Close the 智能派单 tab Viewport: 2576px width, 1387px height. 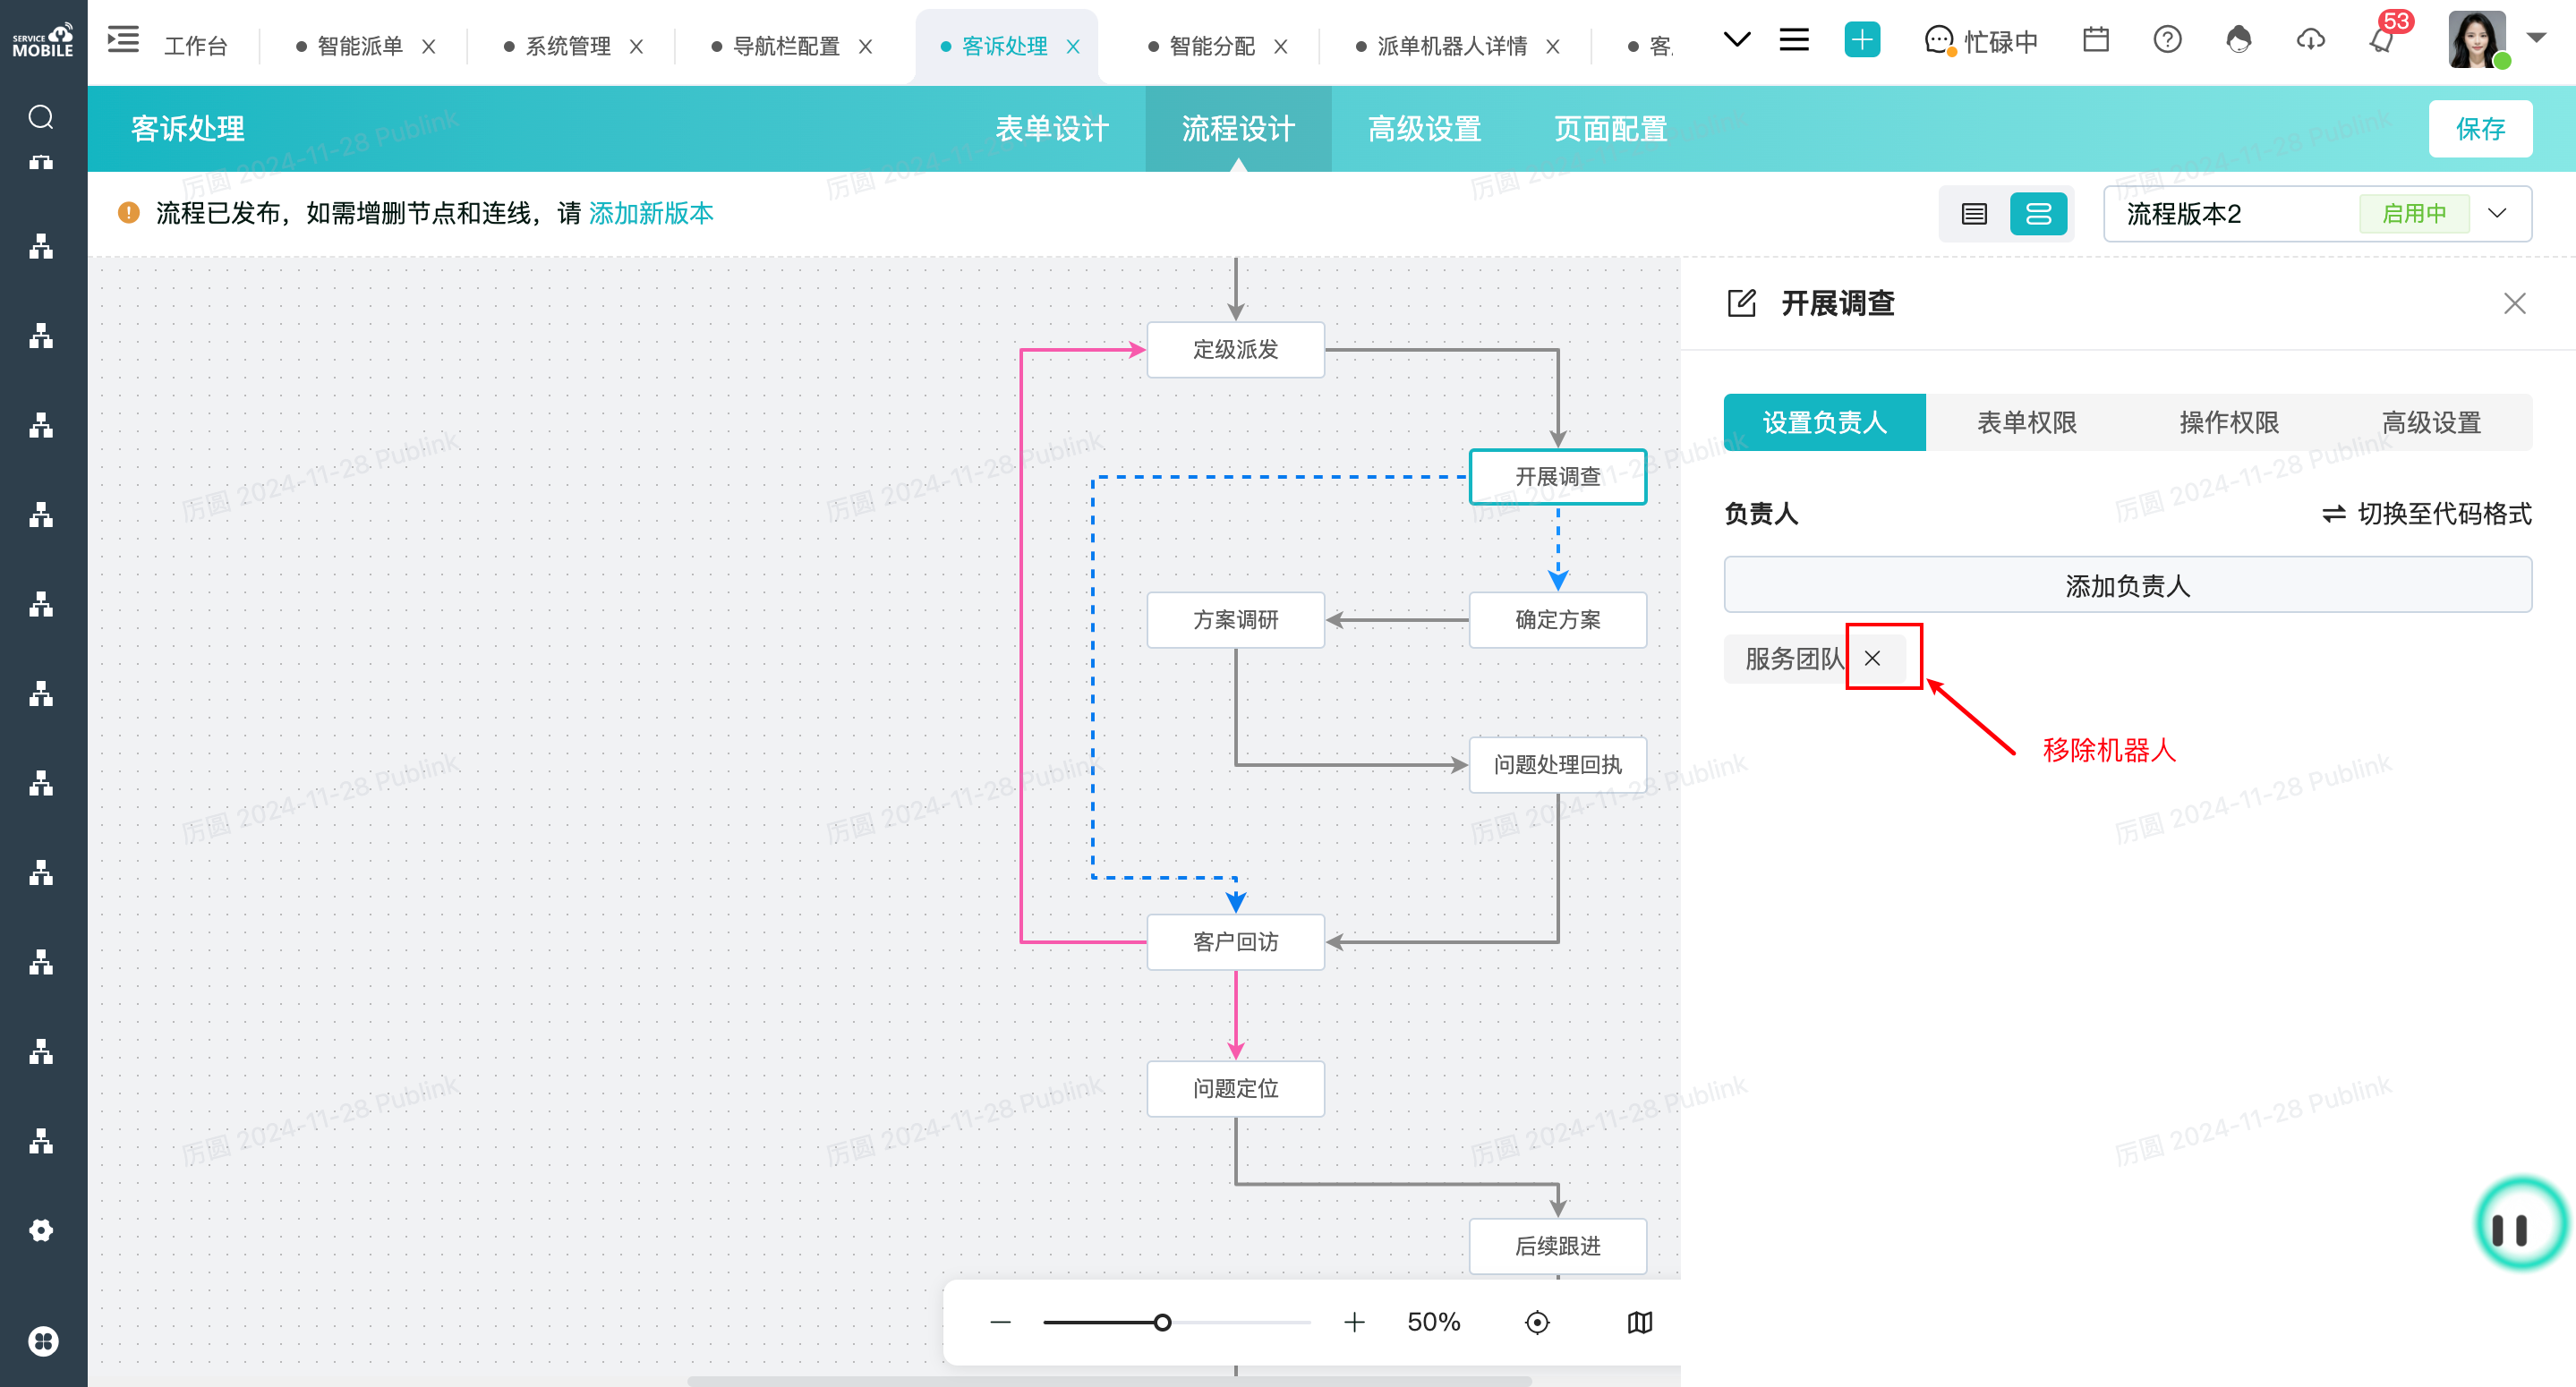pos(429,46)
